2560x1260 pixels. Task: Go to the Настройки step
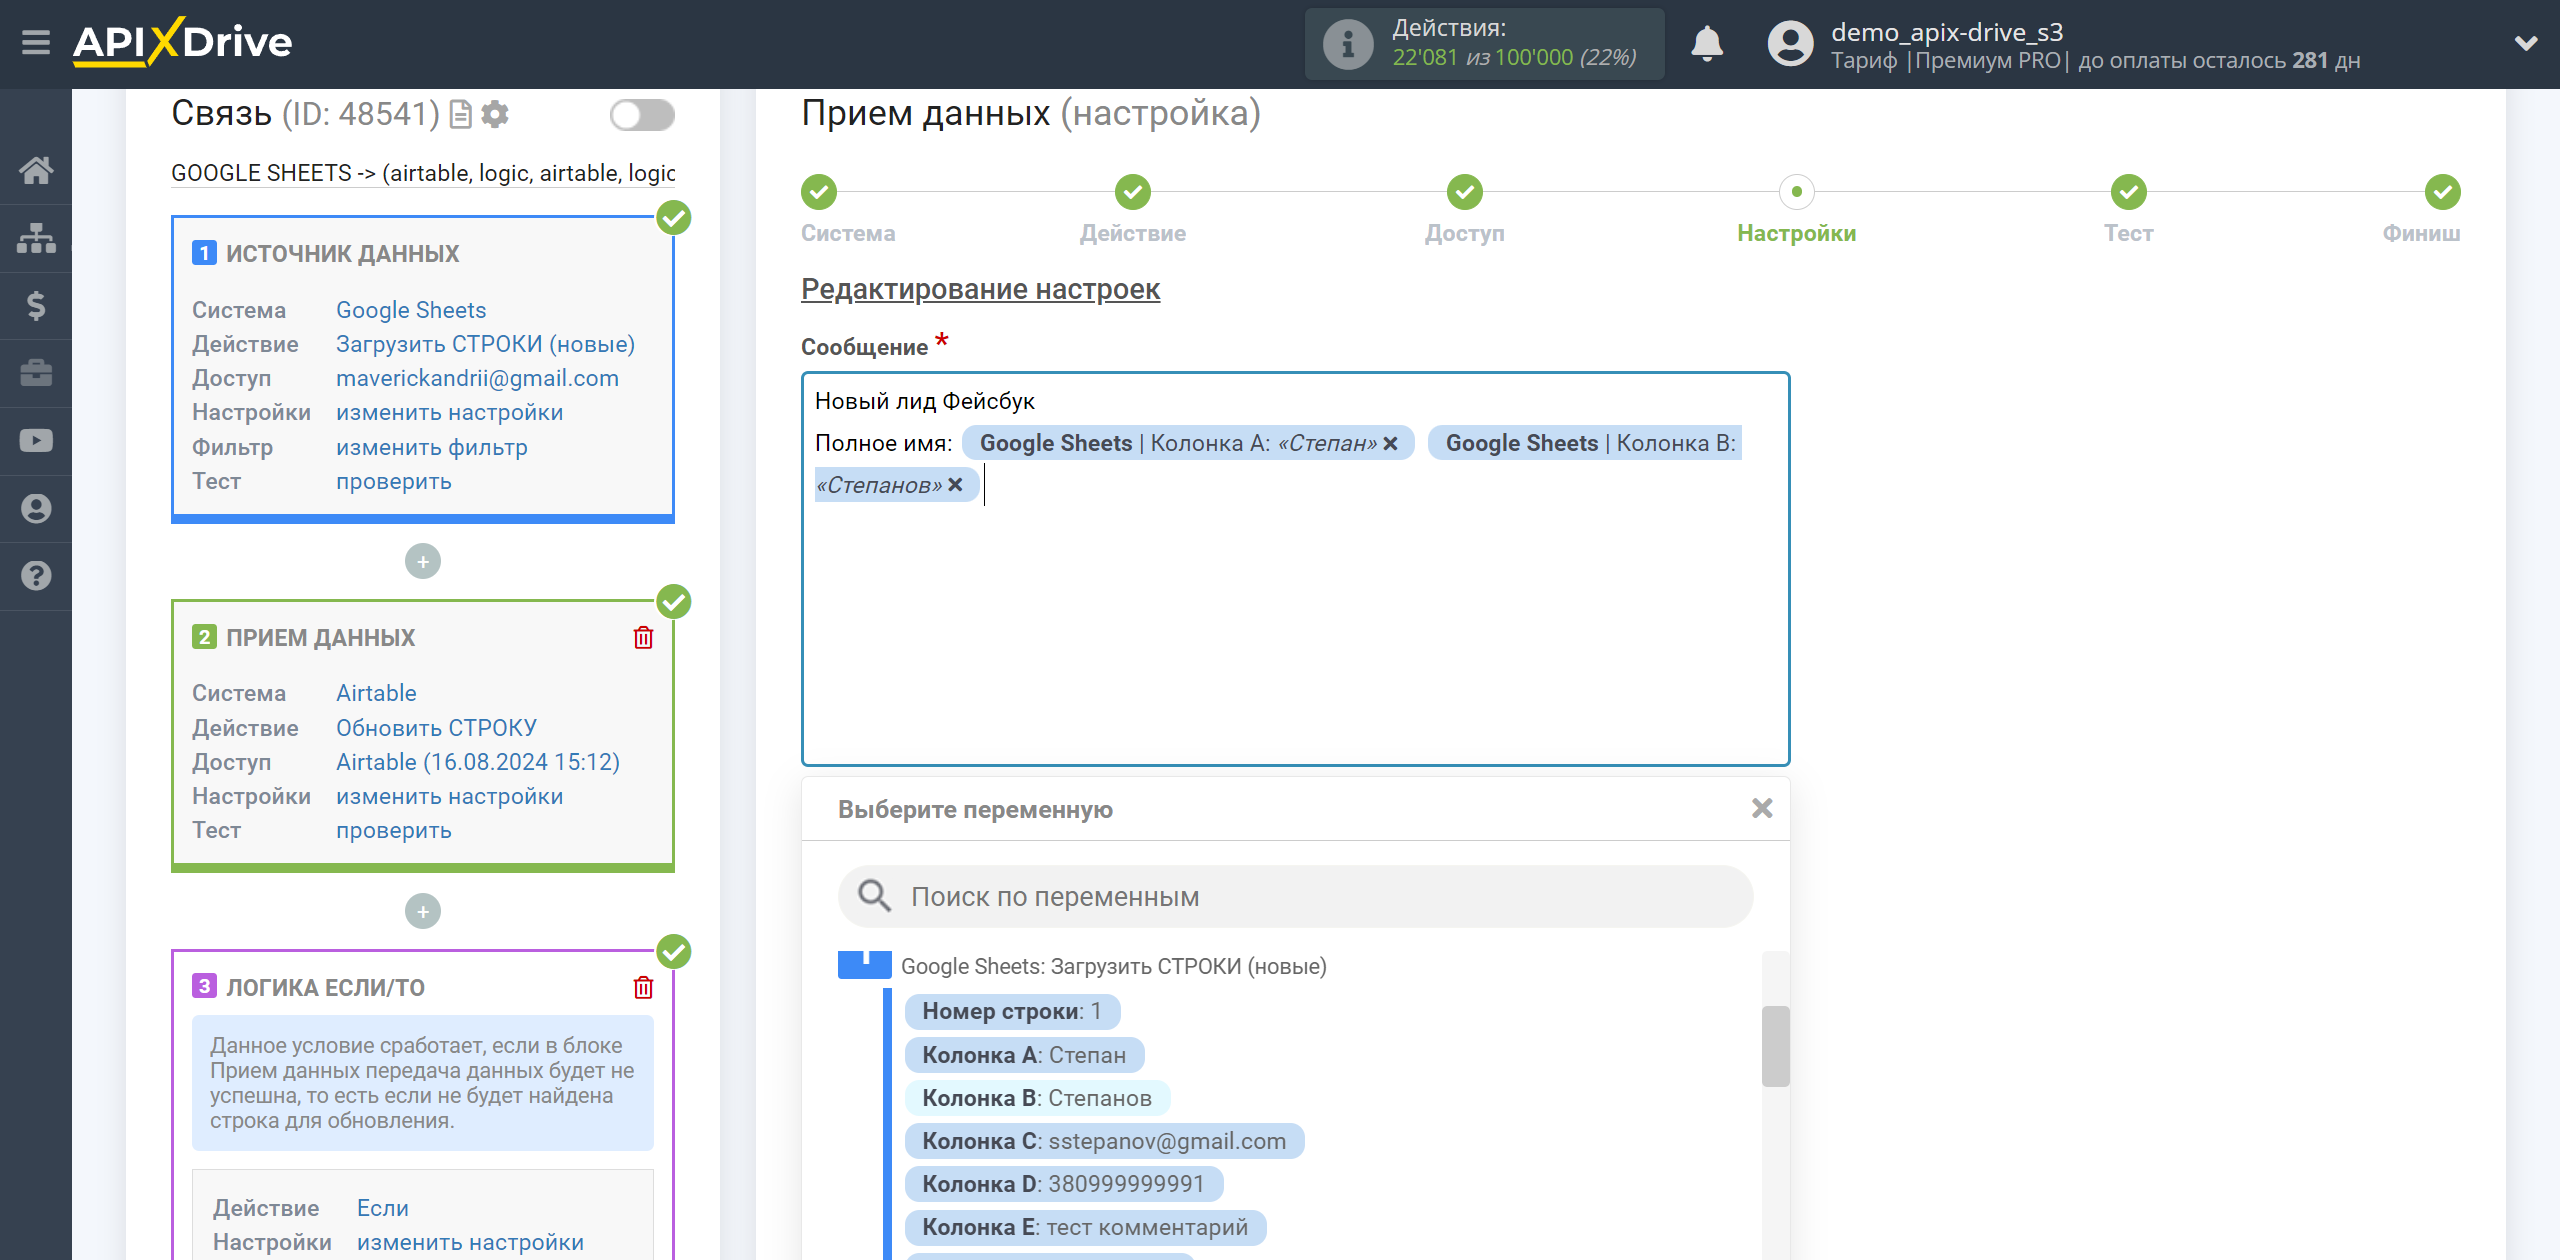click(x=1797, y=192)
